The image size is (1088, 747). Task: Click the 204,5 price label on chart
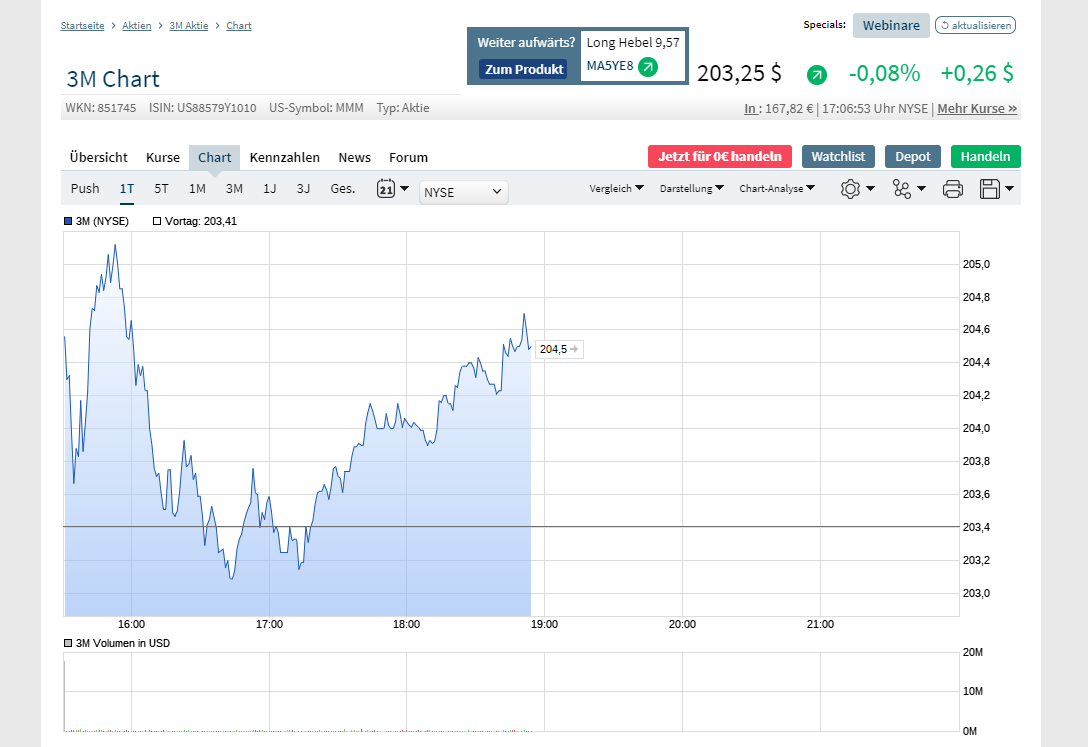point(553,349)
